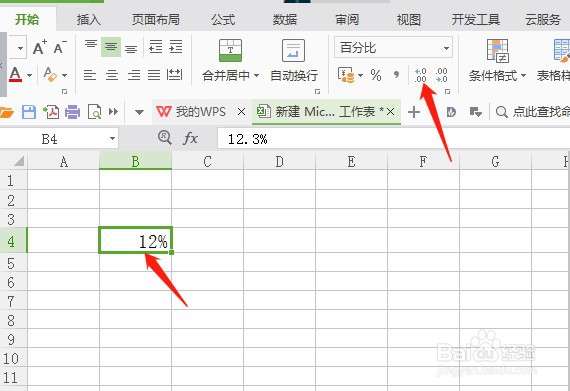Open the 页面布局 tab
The width and height of the screenshot is (570, 391).
coord(156,20)
